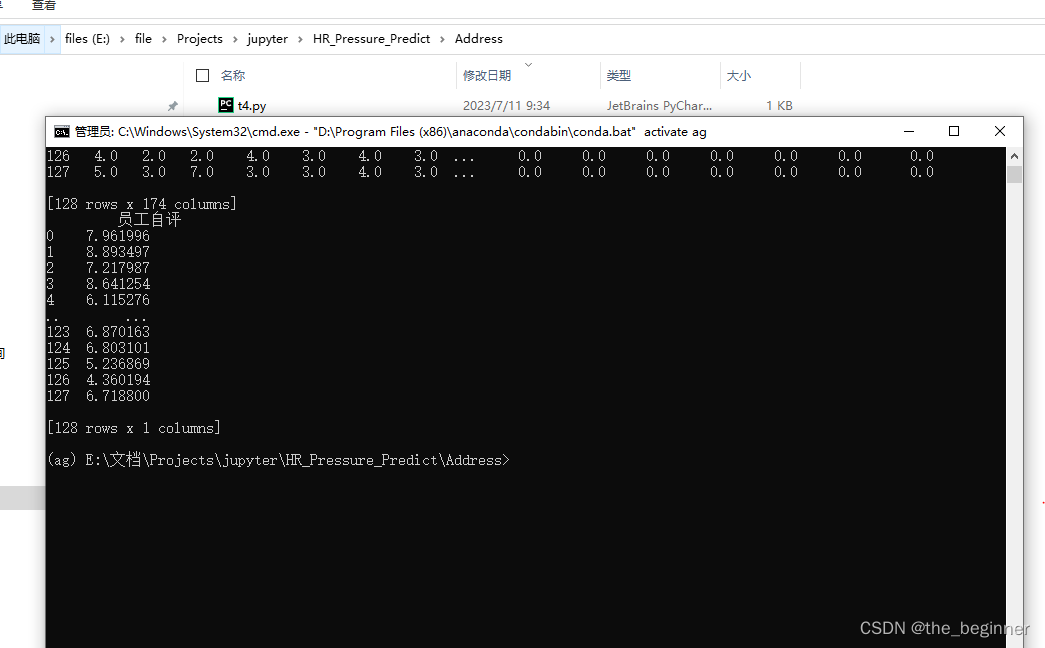Click the pin icon beside t4.py
1045x648 pixels.
coord(171,105)
